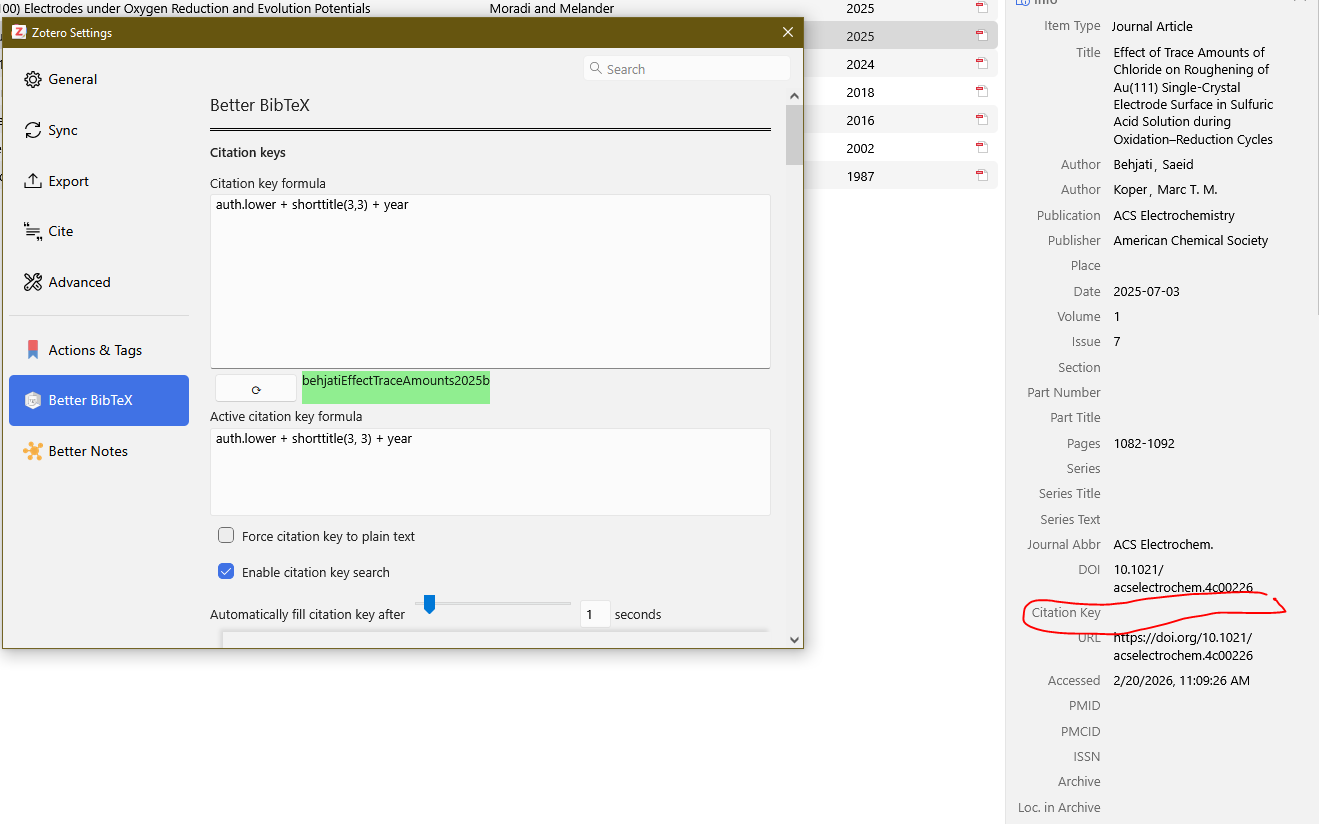
Task: Edit the Publisher American Chemical Society
Action: tap(1190, 240)
